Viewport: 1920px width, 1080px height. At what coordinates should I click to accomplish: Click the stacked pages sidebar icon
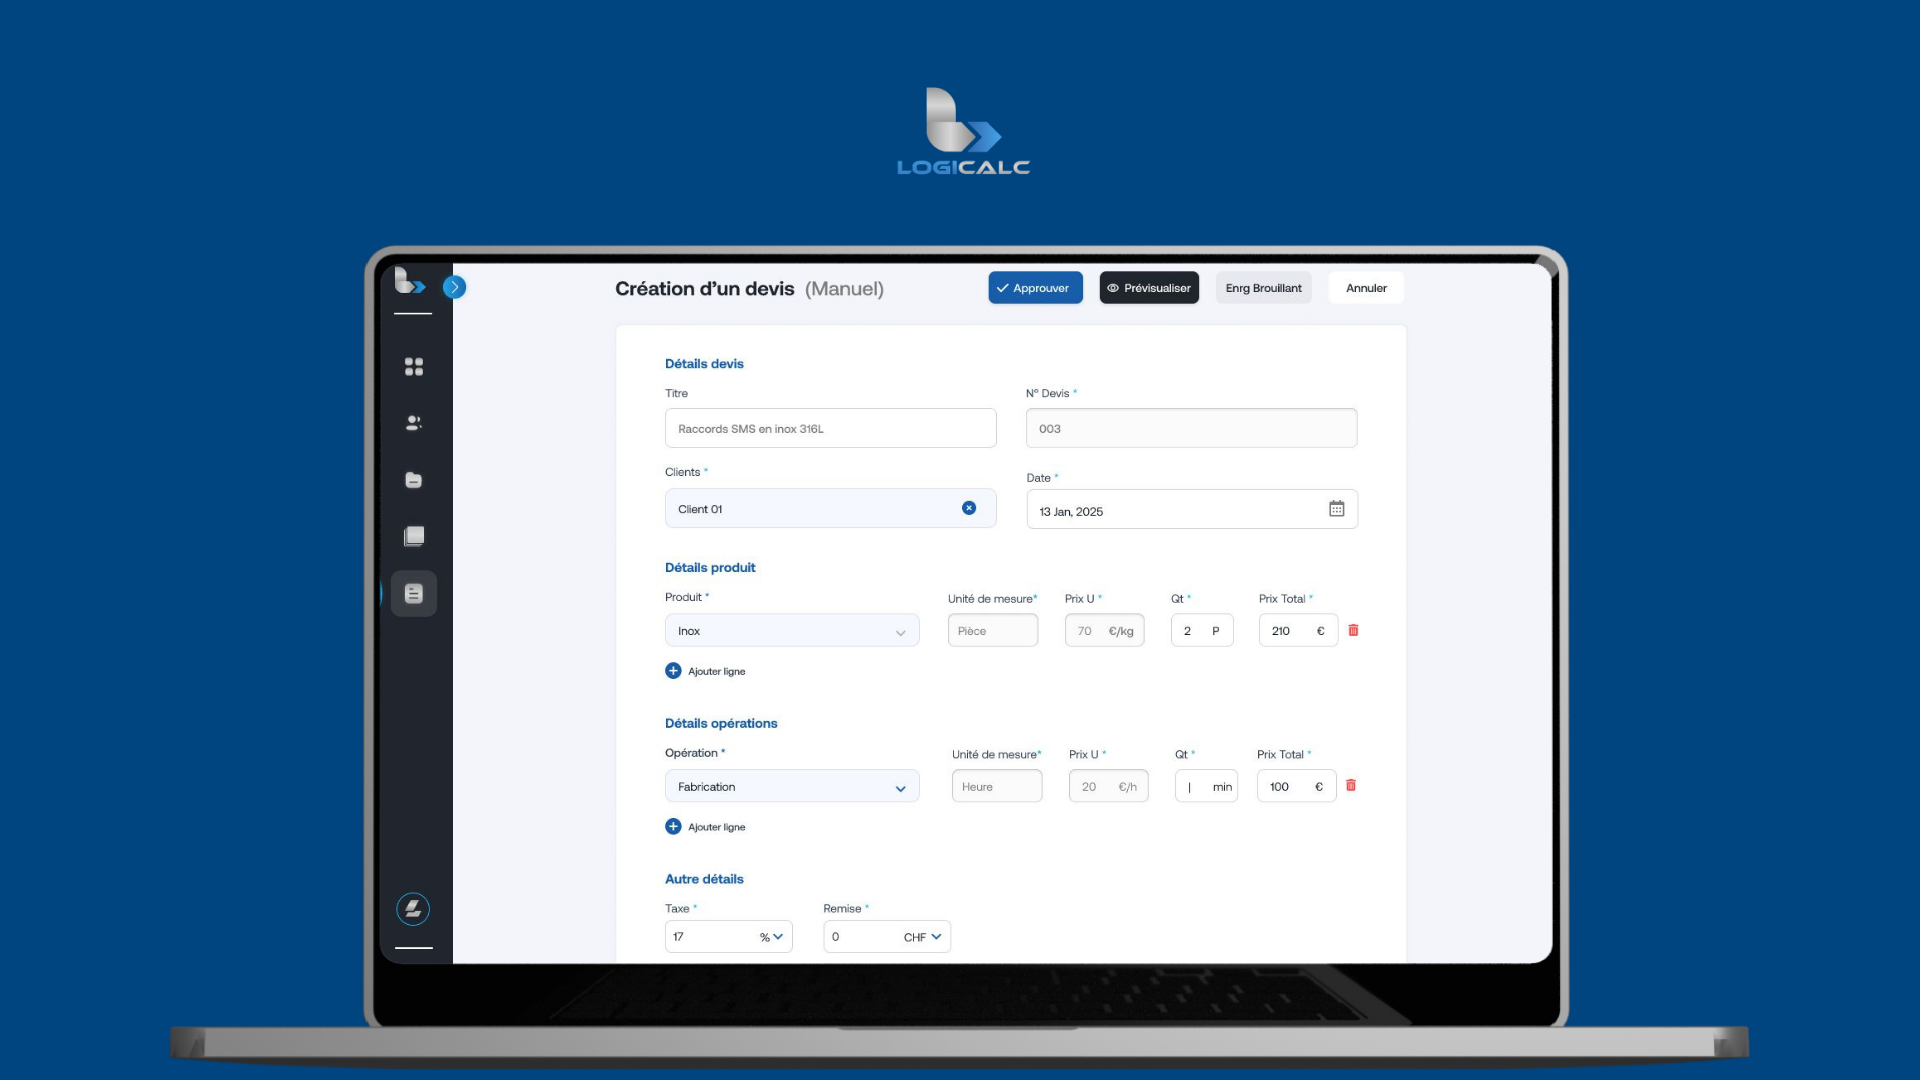tap(413, 537)
